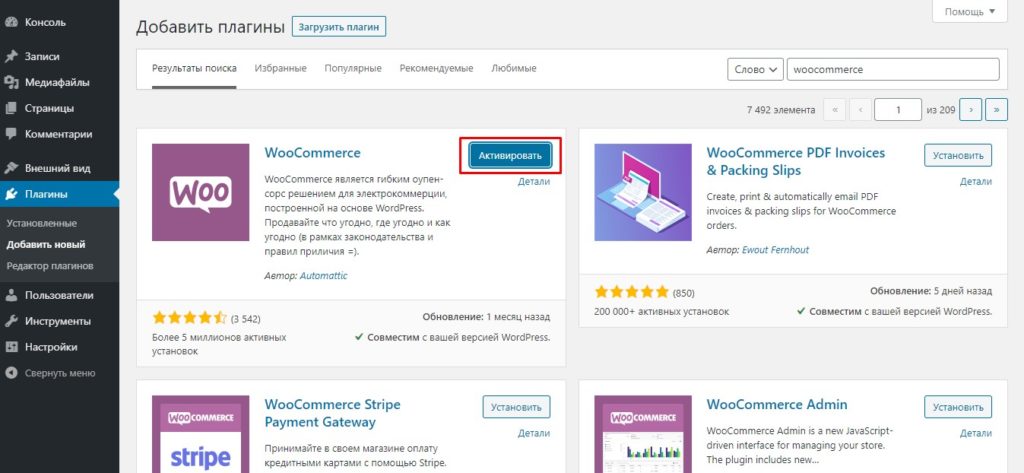Viewport: 1024px width, 473px height.
Task: Open Детали link for WooCommerce Admin
Action: (x=976, y=433)
